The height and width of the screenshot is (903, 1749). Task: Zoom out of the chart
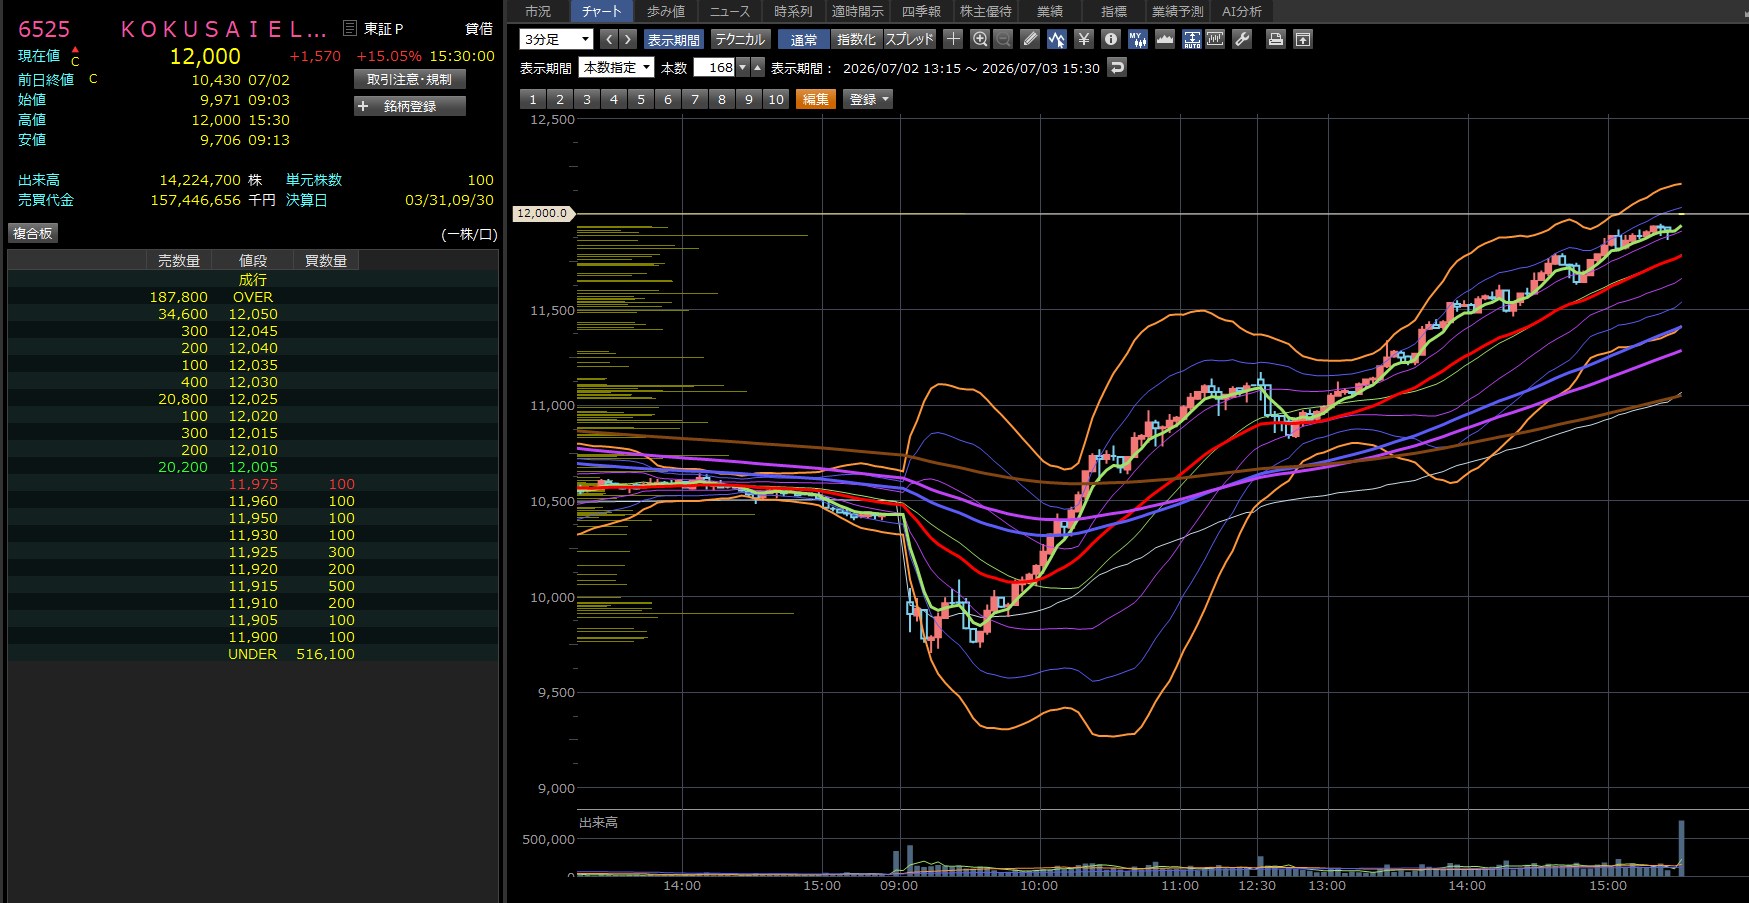click(x=1003, y=39)
